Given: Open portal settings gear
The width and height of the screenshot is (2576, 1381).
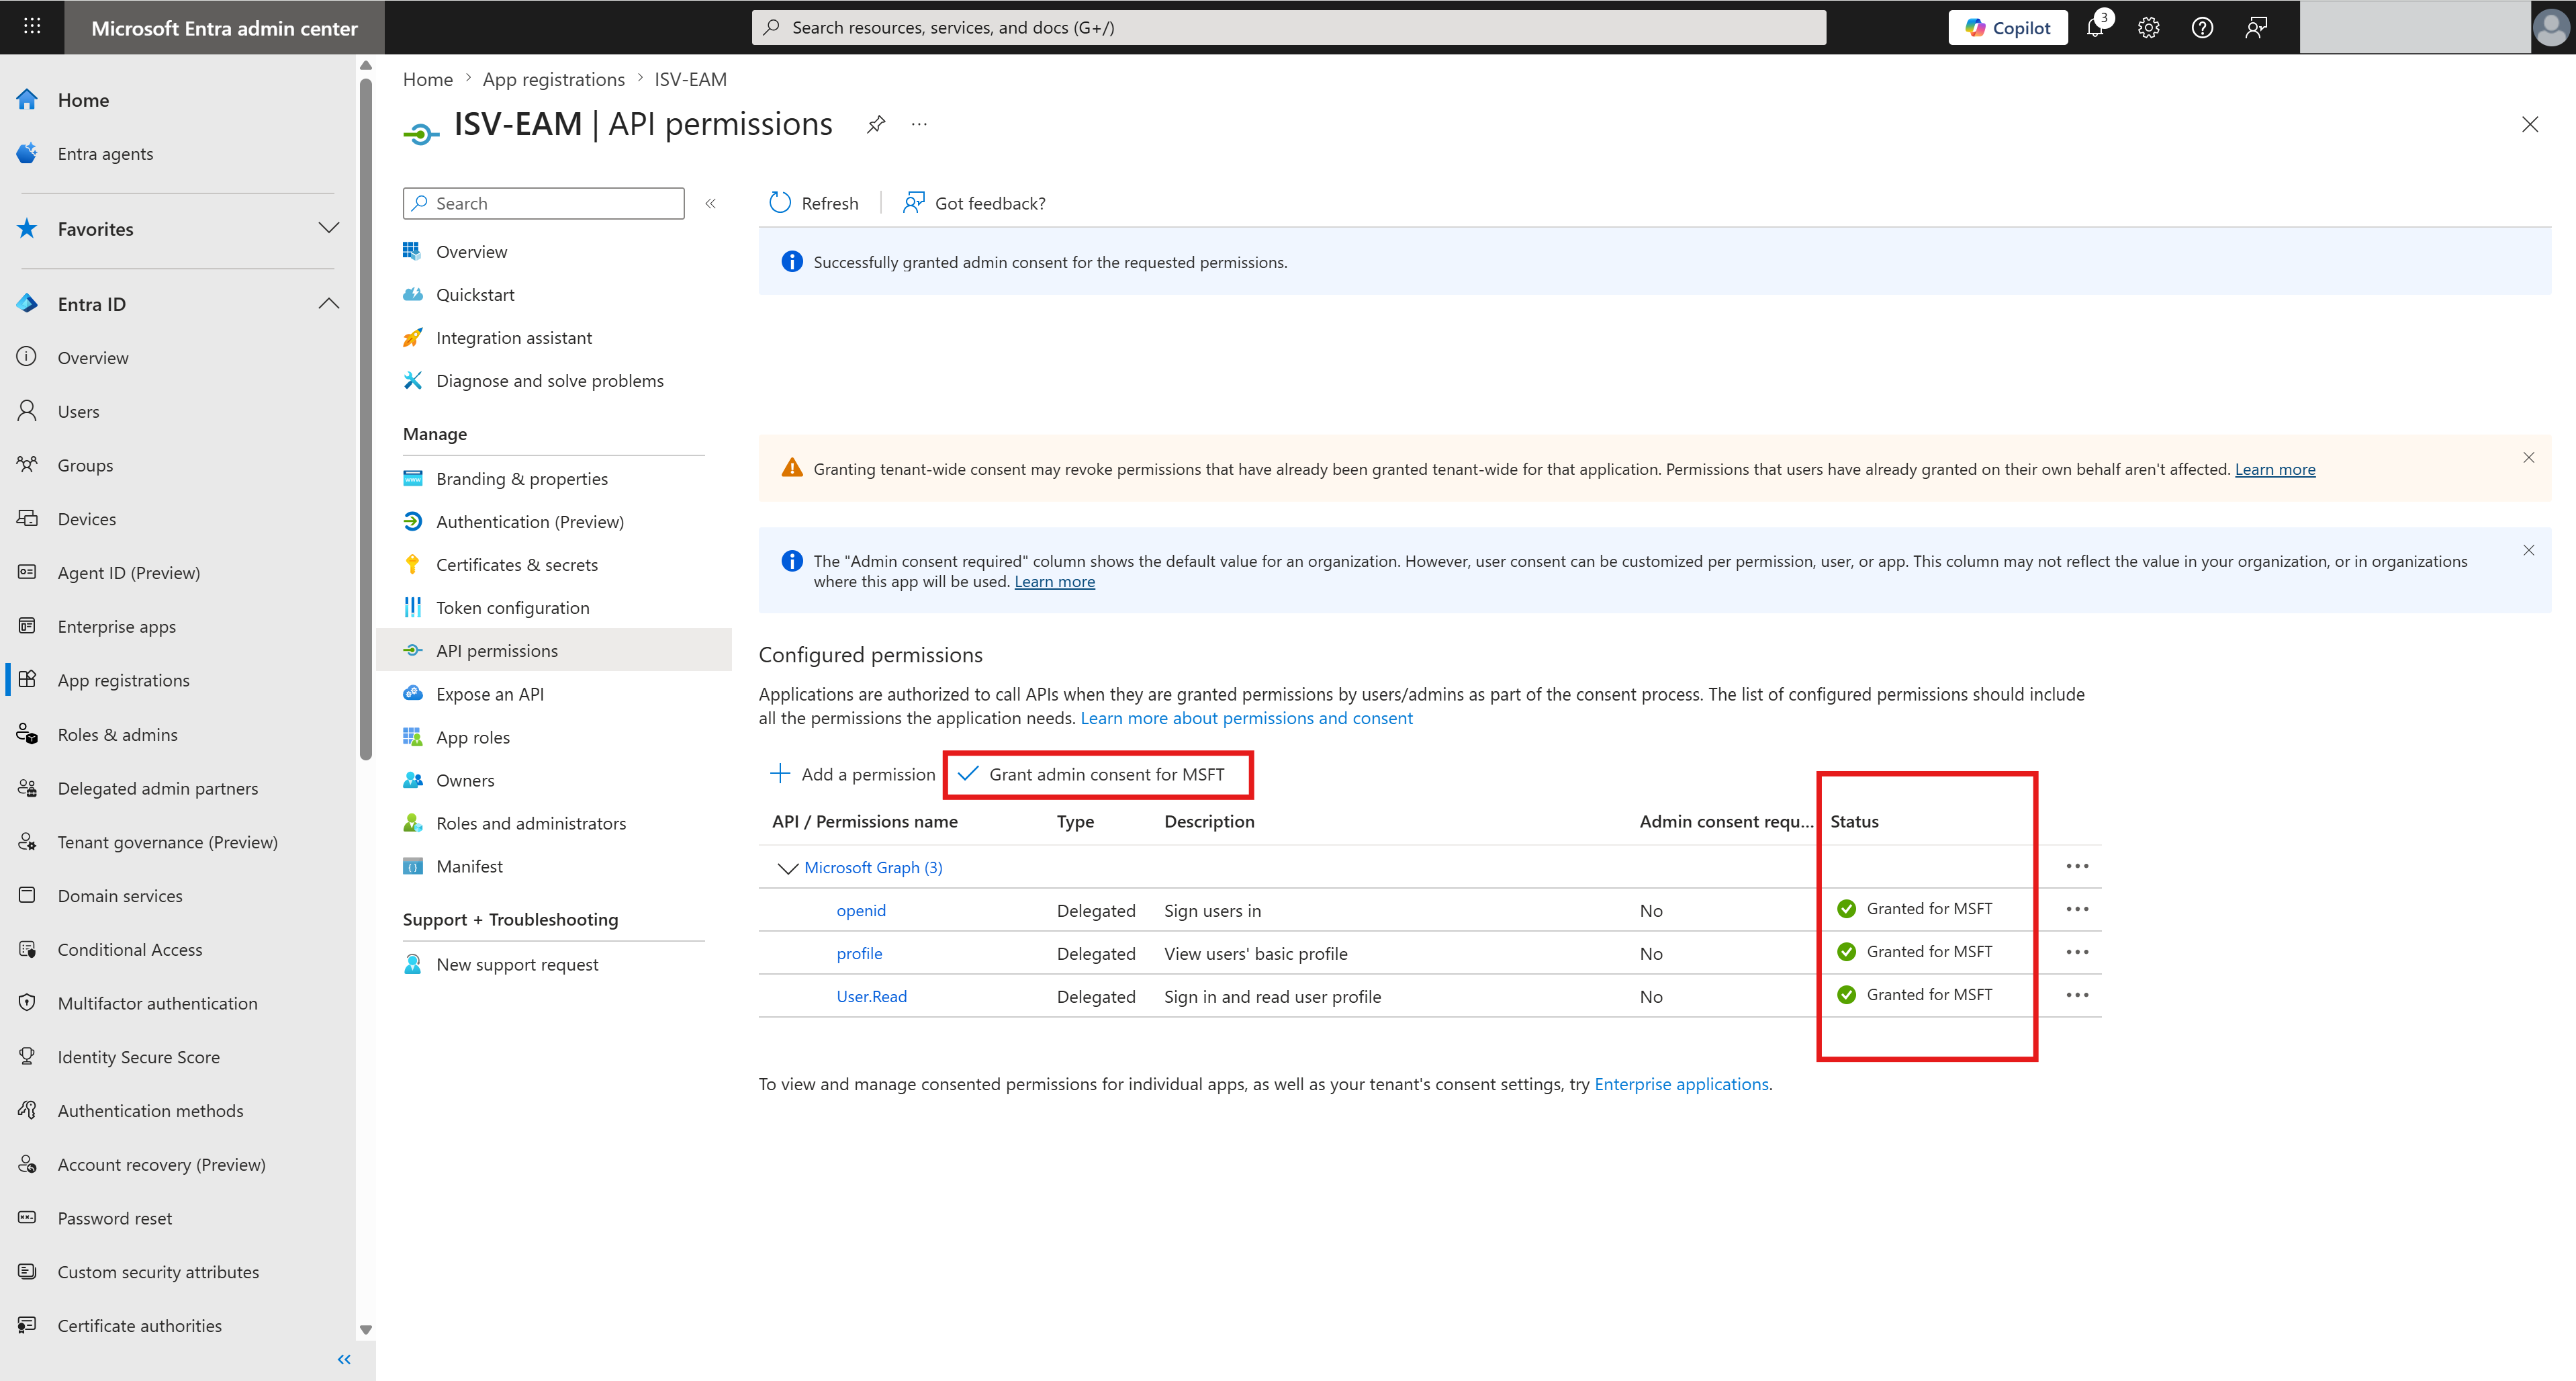Looking at the screenshot, I should (2149, 27).
